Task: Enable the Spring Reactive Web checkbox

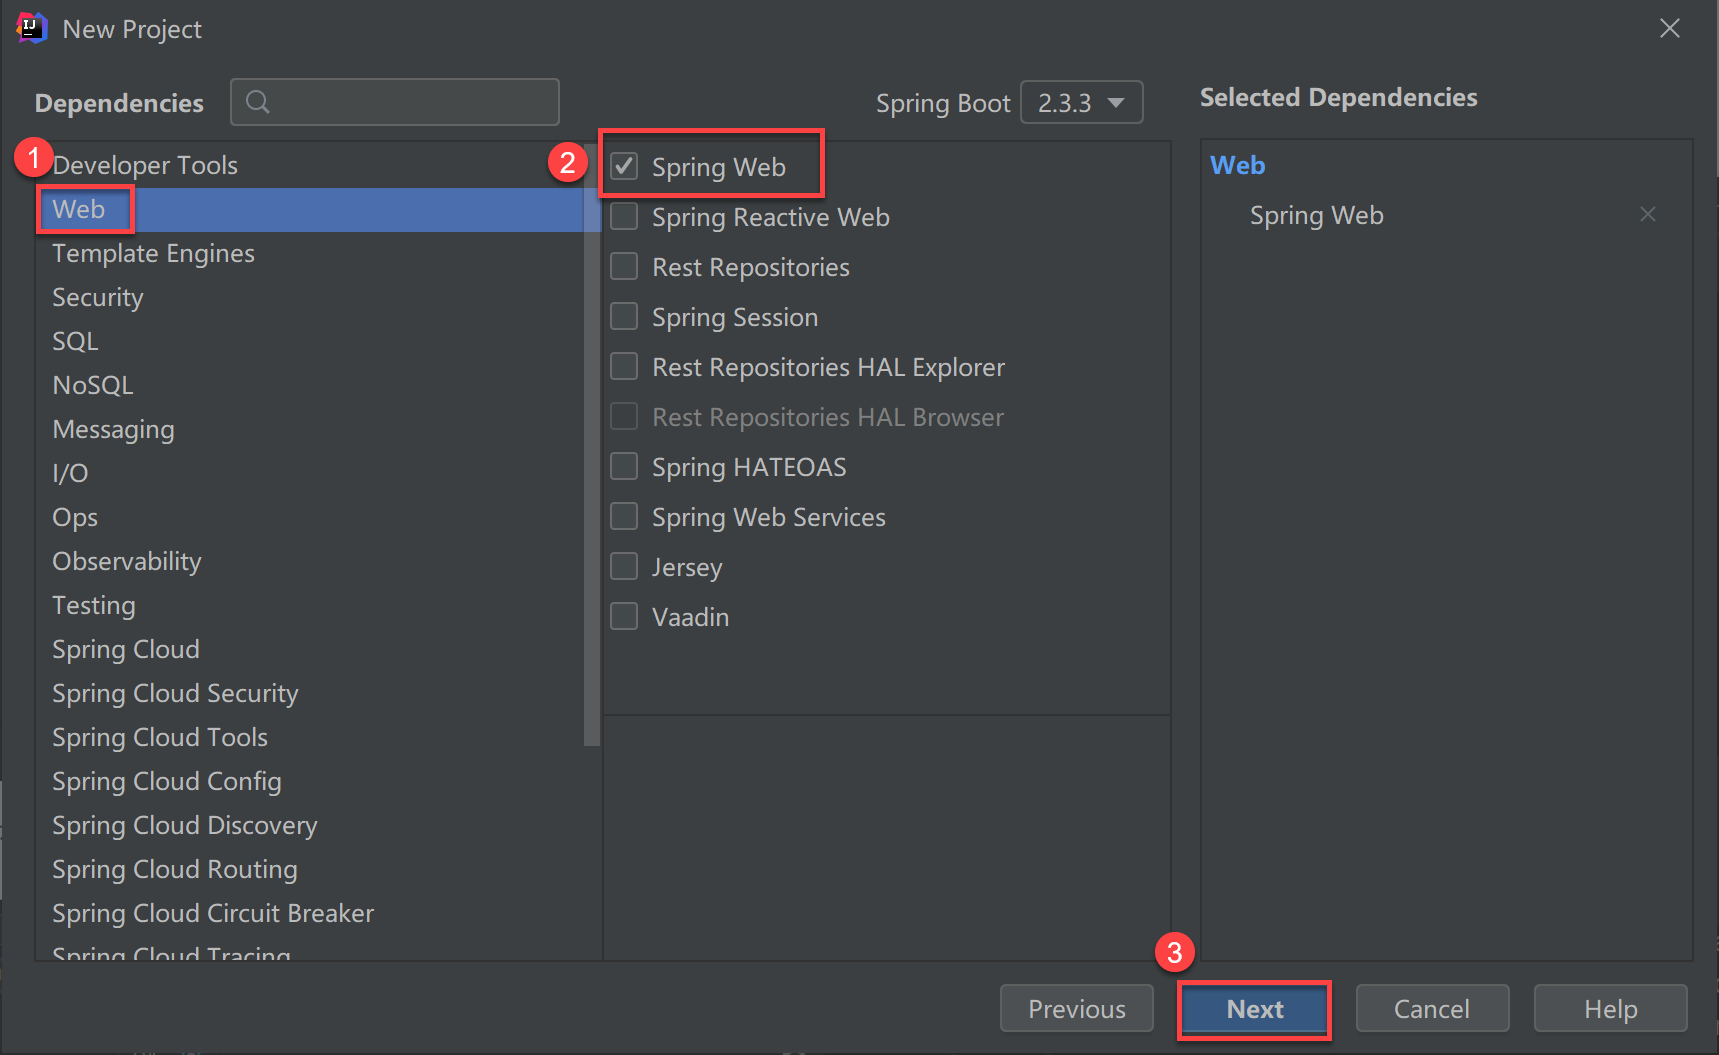Action: pyautogui.click(x=624, y=216)
